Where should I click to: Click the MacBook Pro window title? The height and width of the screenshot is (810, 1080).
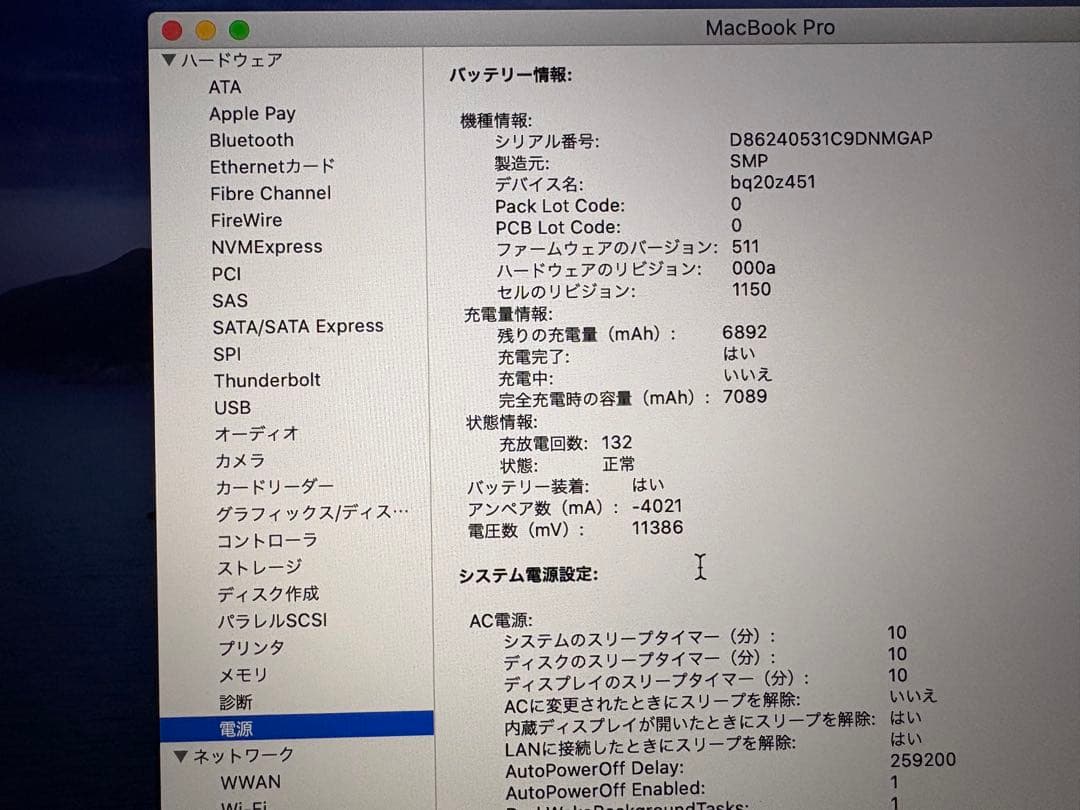(x=770, y=28)
